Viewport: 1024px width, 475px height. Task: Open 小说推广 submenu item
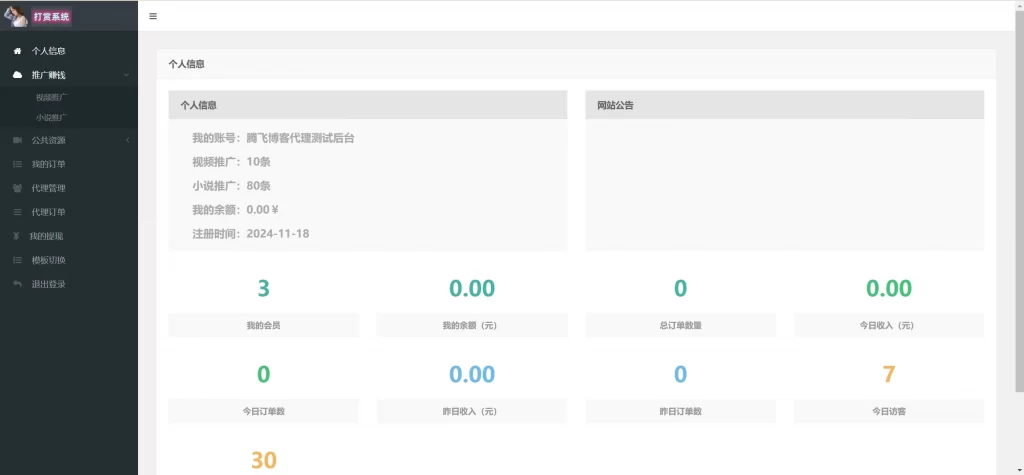pos(52,118)
